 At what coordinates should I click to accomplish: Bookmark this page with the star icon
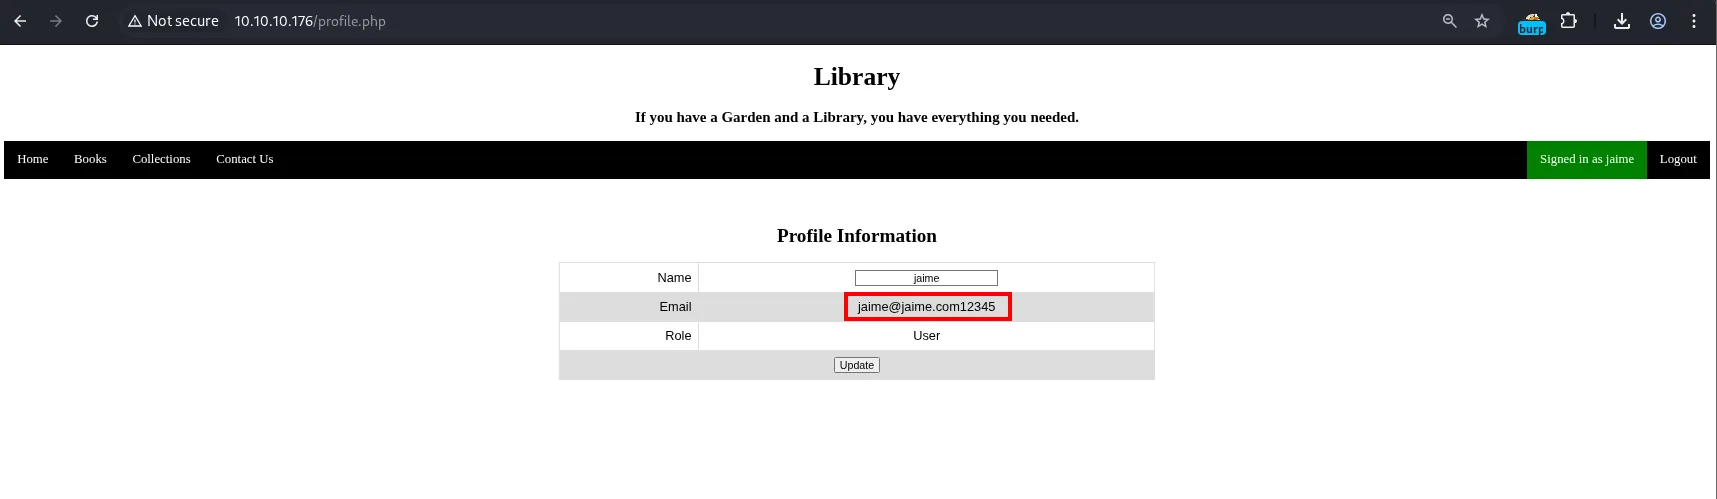(x=1482, y=21)
